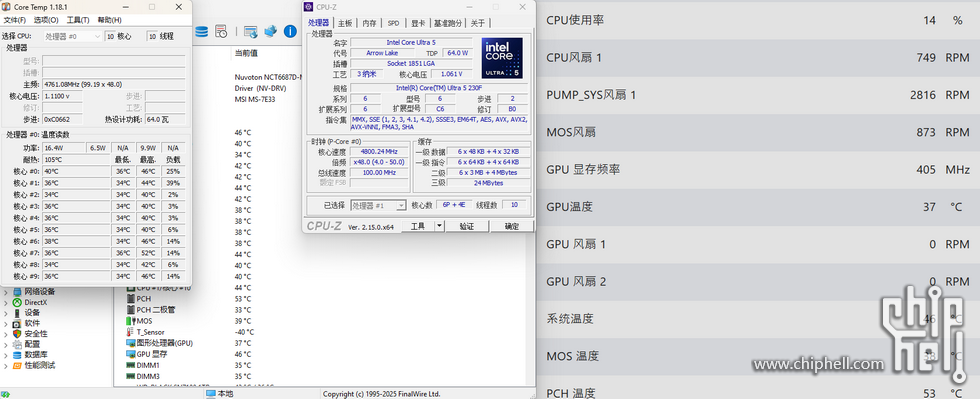Image resolution: width=980 pixels, height=399 pixels.
Task: Switch to the SPD tab in CPU-Z
Action: click(x=393, y=23)
